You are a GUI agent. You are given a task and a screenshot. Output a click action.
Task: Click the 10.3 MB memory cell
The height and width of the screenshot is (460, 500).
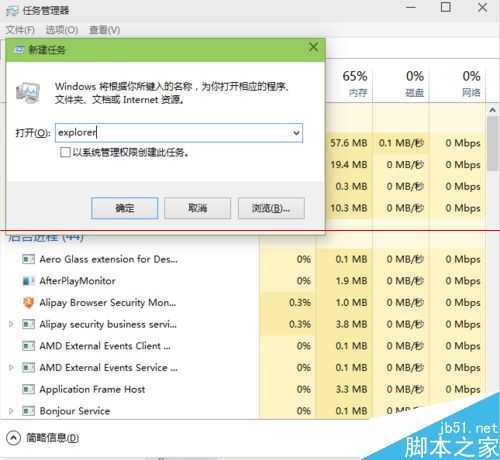(x=348, y=208)
